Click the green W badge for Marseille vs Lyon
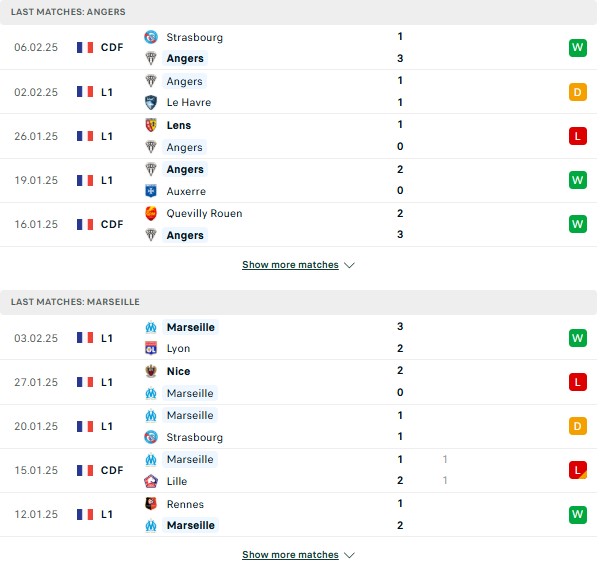 (x=577, y=338)
